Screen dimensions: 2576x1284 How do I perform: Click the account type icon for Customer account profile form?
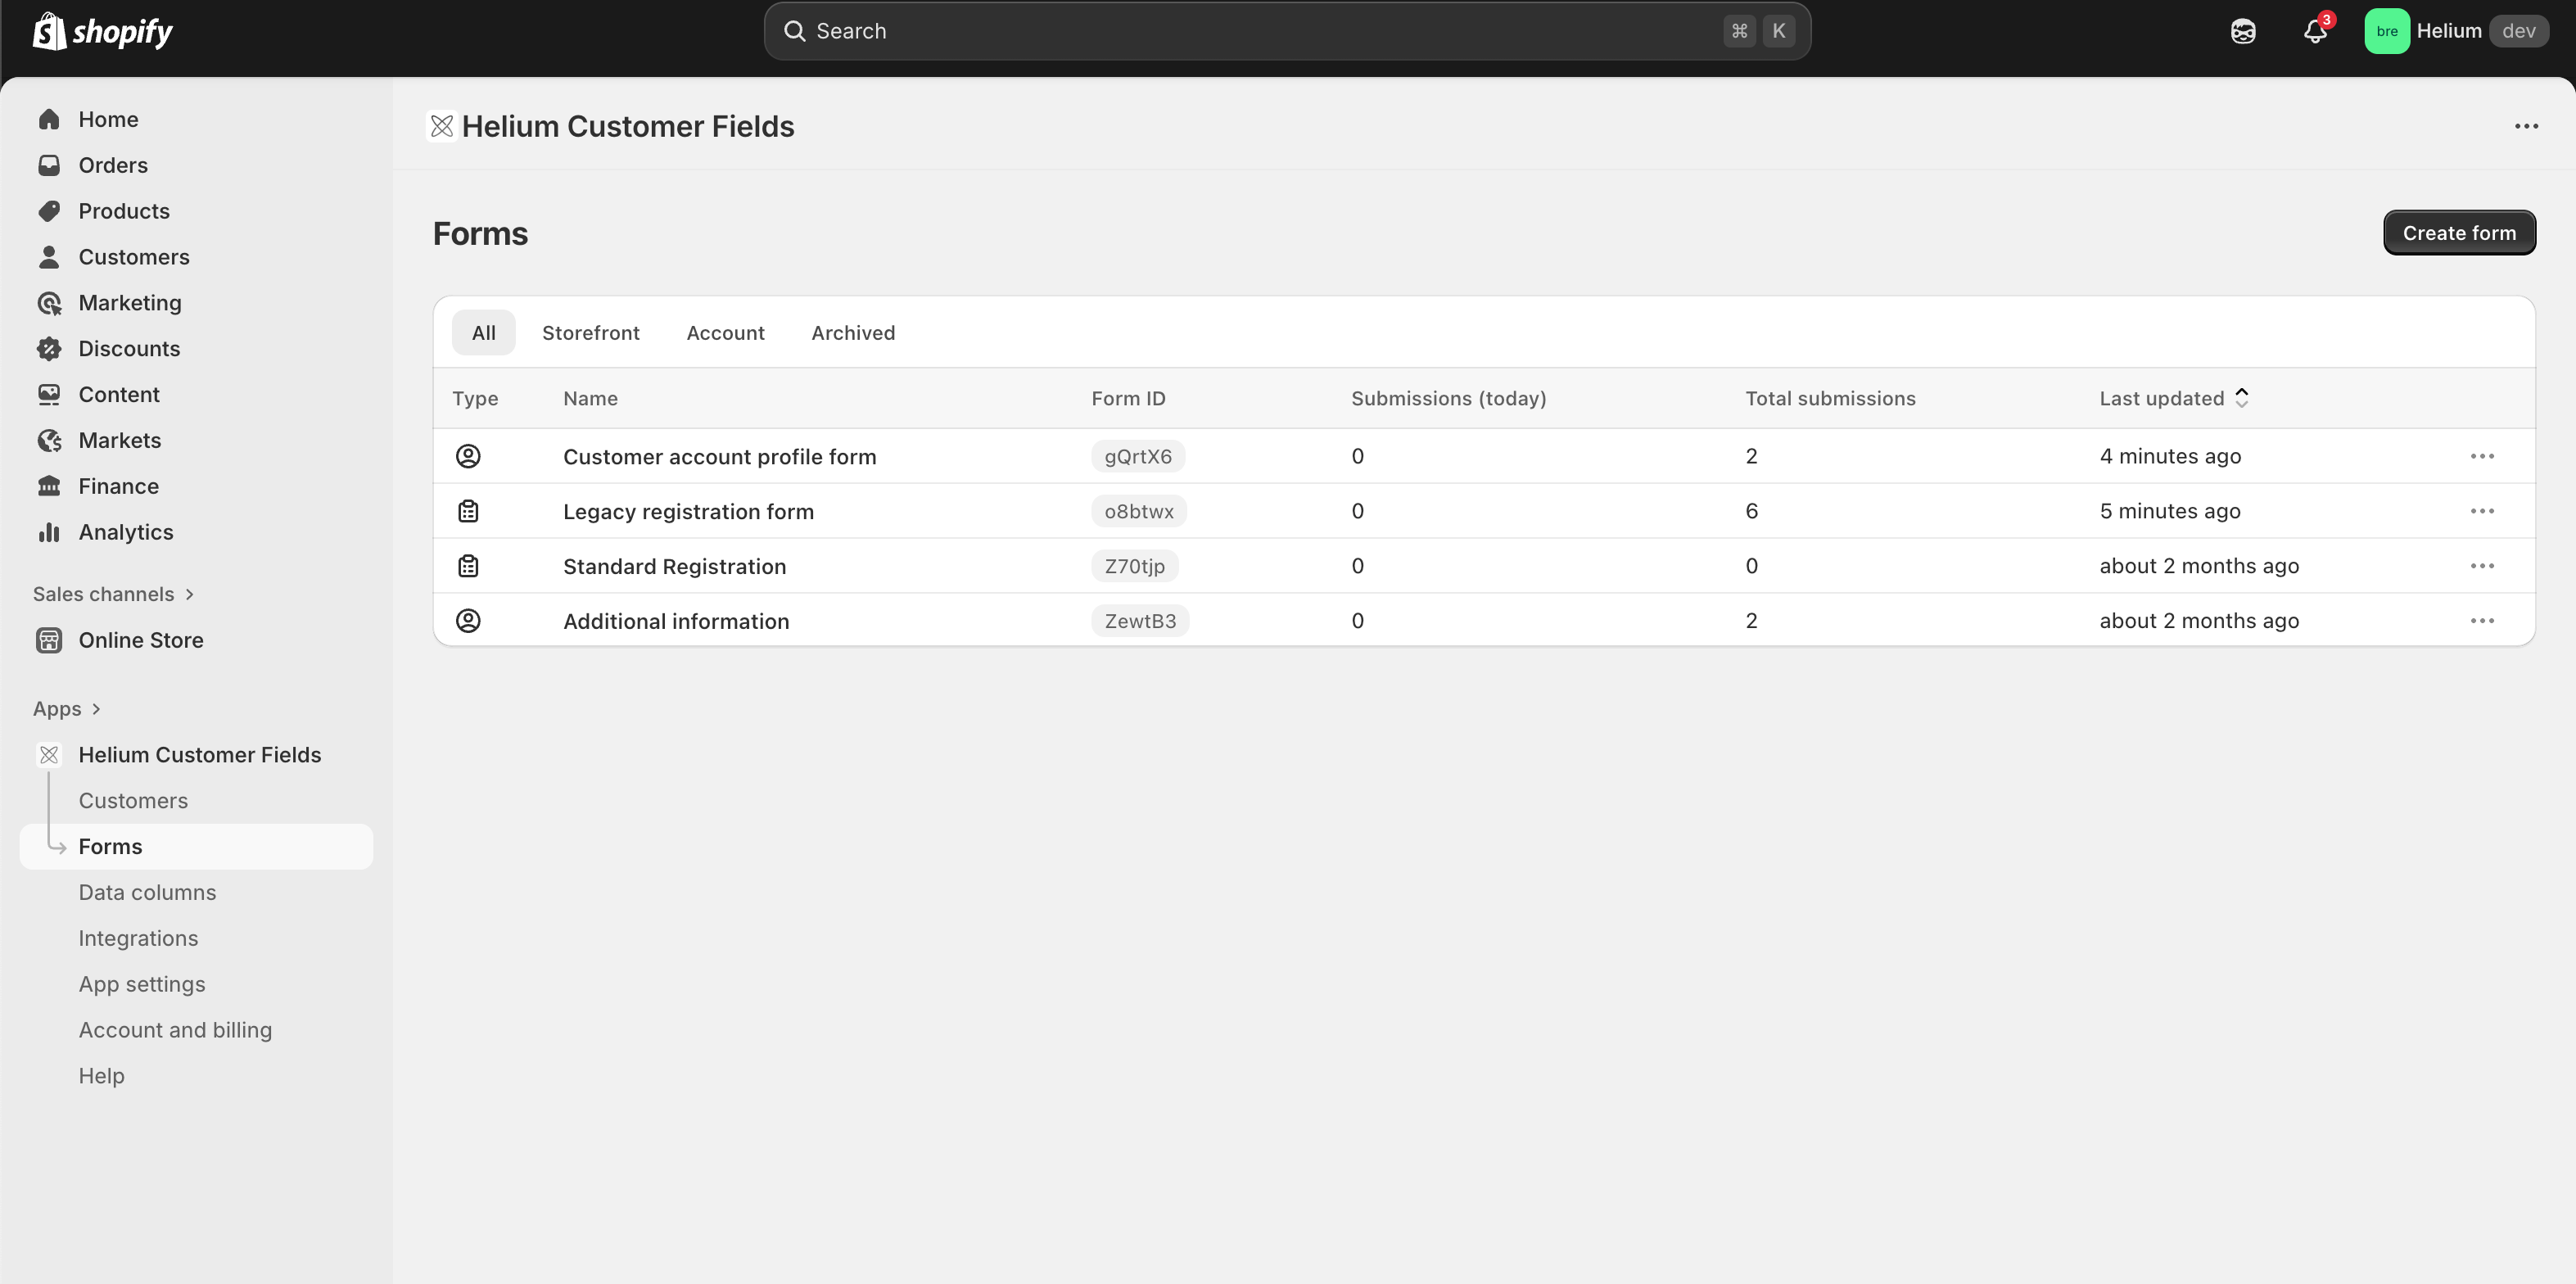click(468, 456)
